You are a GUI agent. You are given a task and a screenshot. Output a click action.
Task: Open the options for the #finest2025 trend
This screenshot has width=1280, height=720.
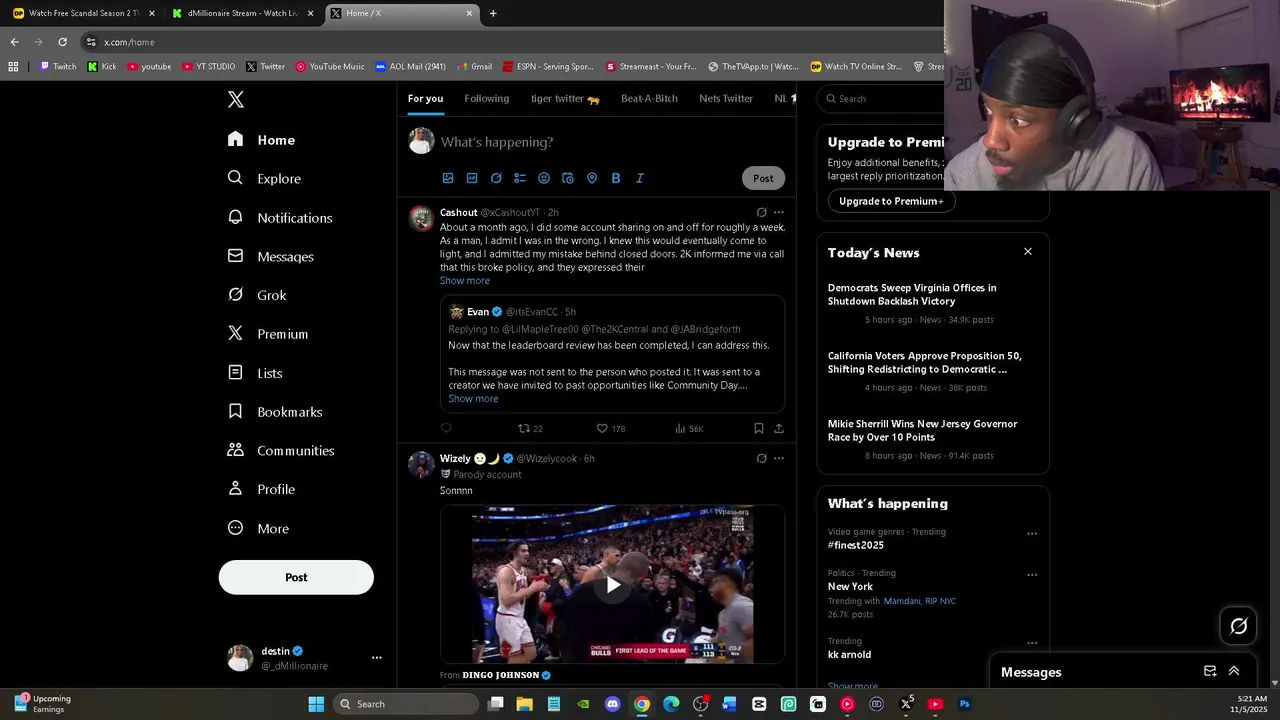pos(1032,534)
